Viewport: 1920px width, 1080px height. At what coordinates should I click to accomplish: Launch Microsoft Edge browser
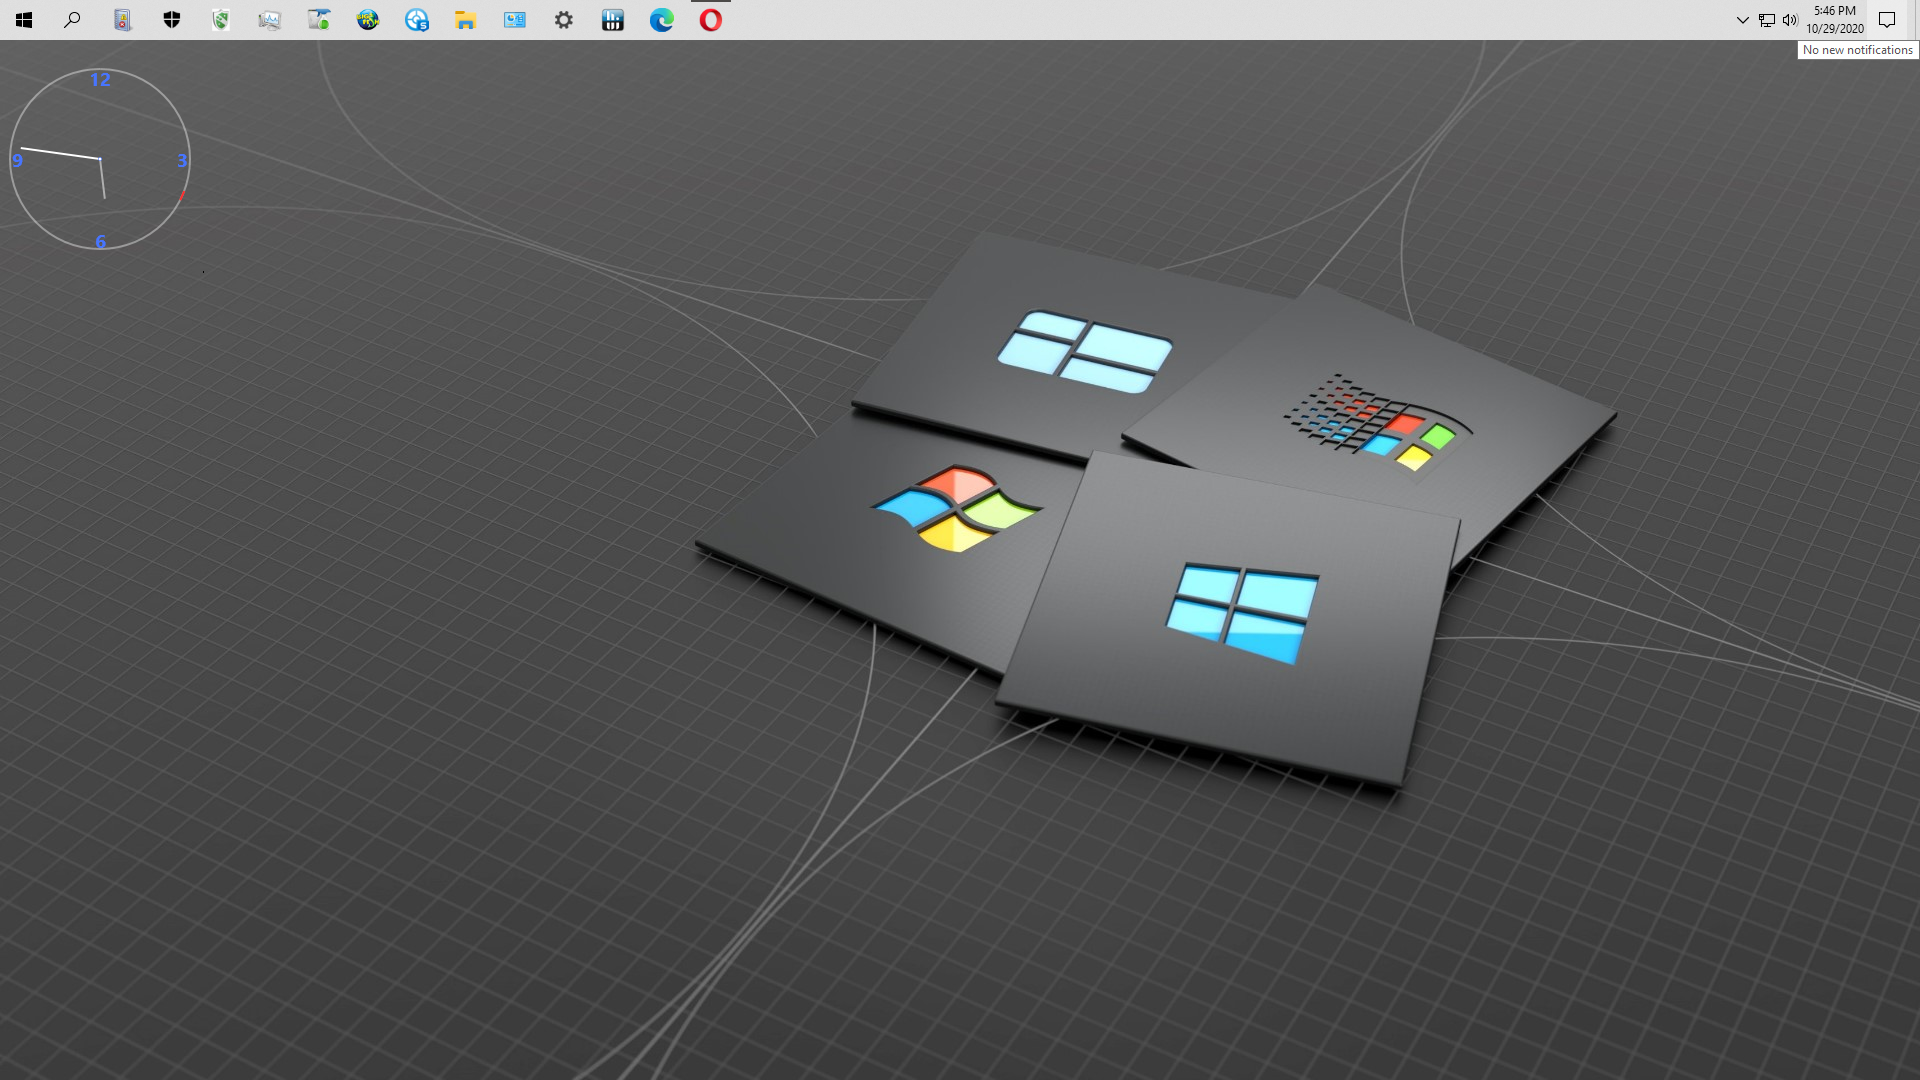click(x=661, y=20)
